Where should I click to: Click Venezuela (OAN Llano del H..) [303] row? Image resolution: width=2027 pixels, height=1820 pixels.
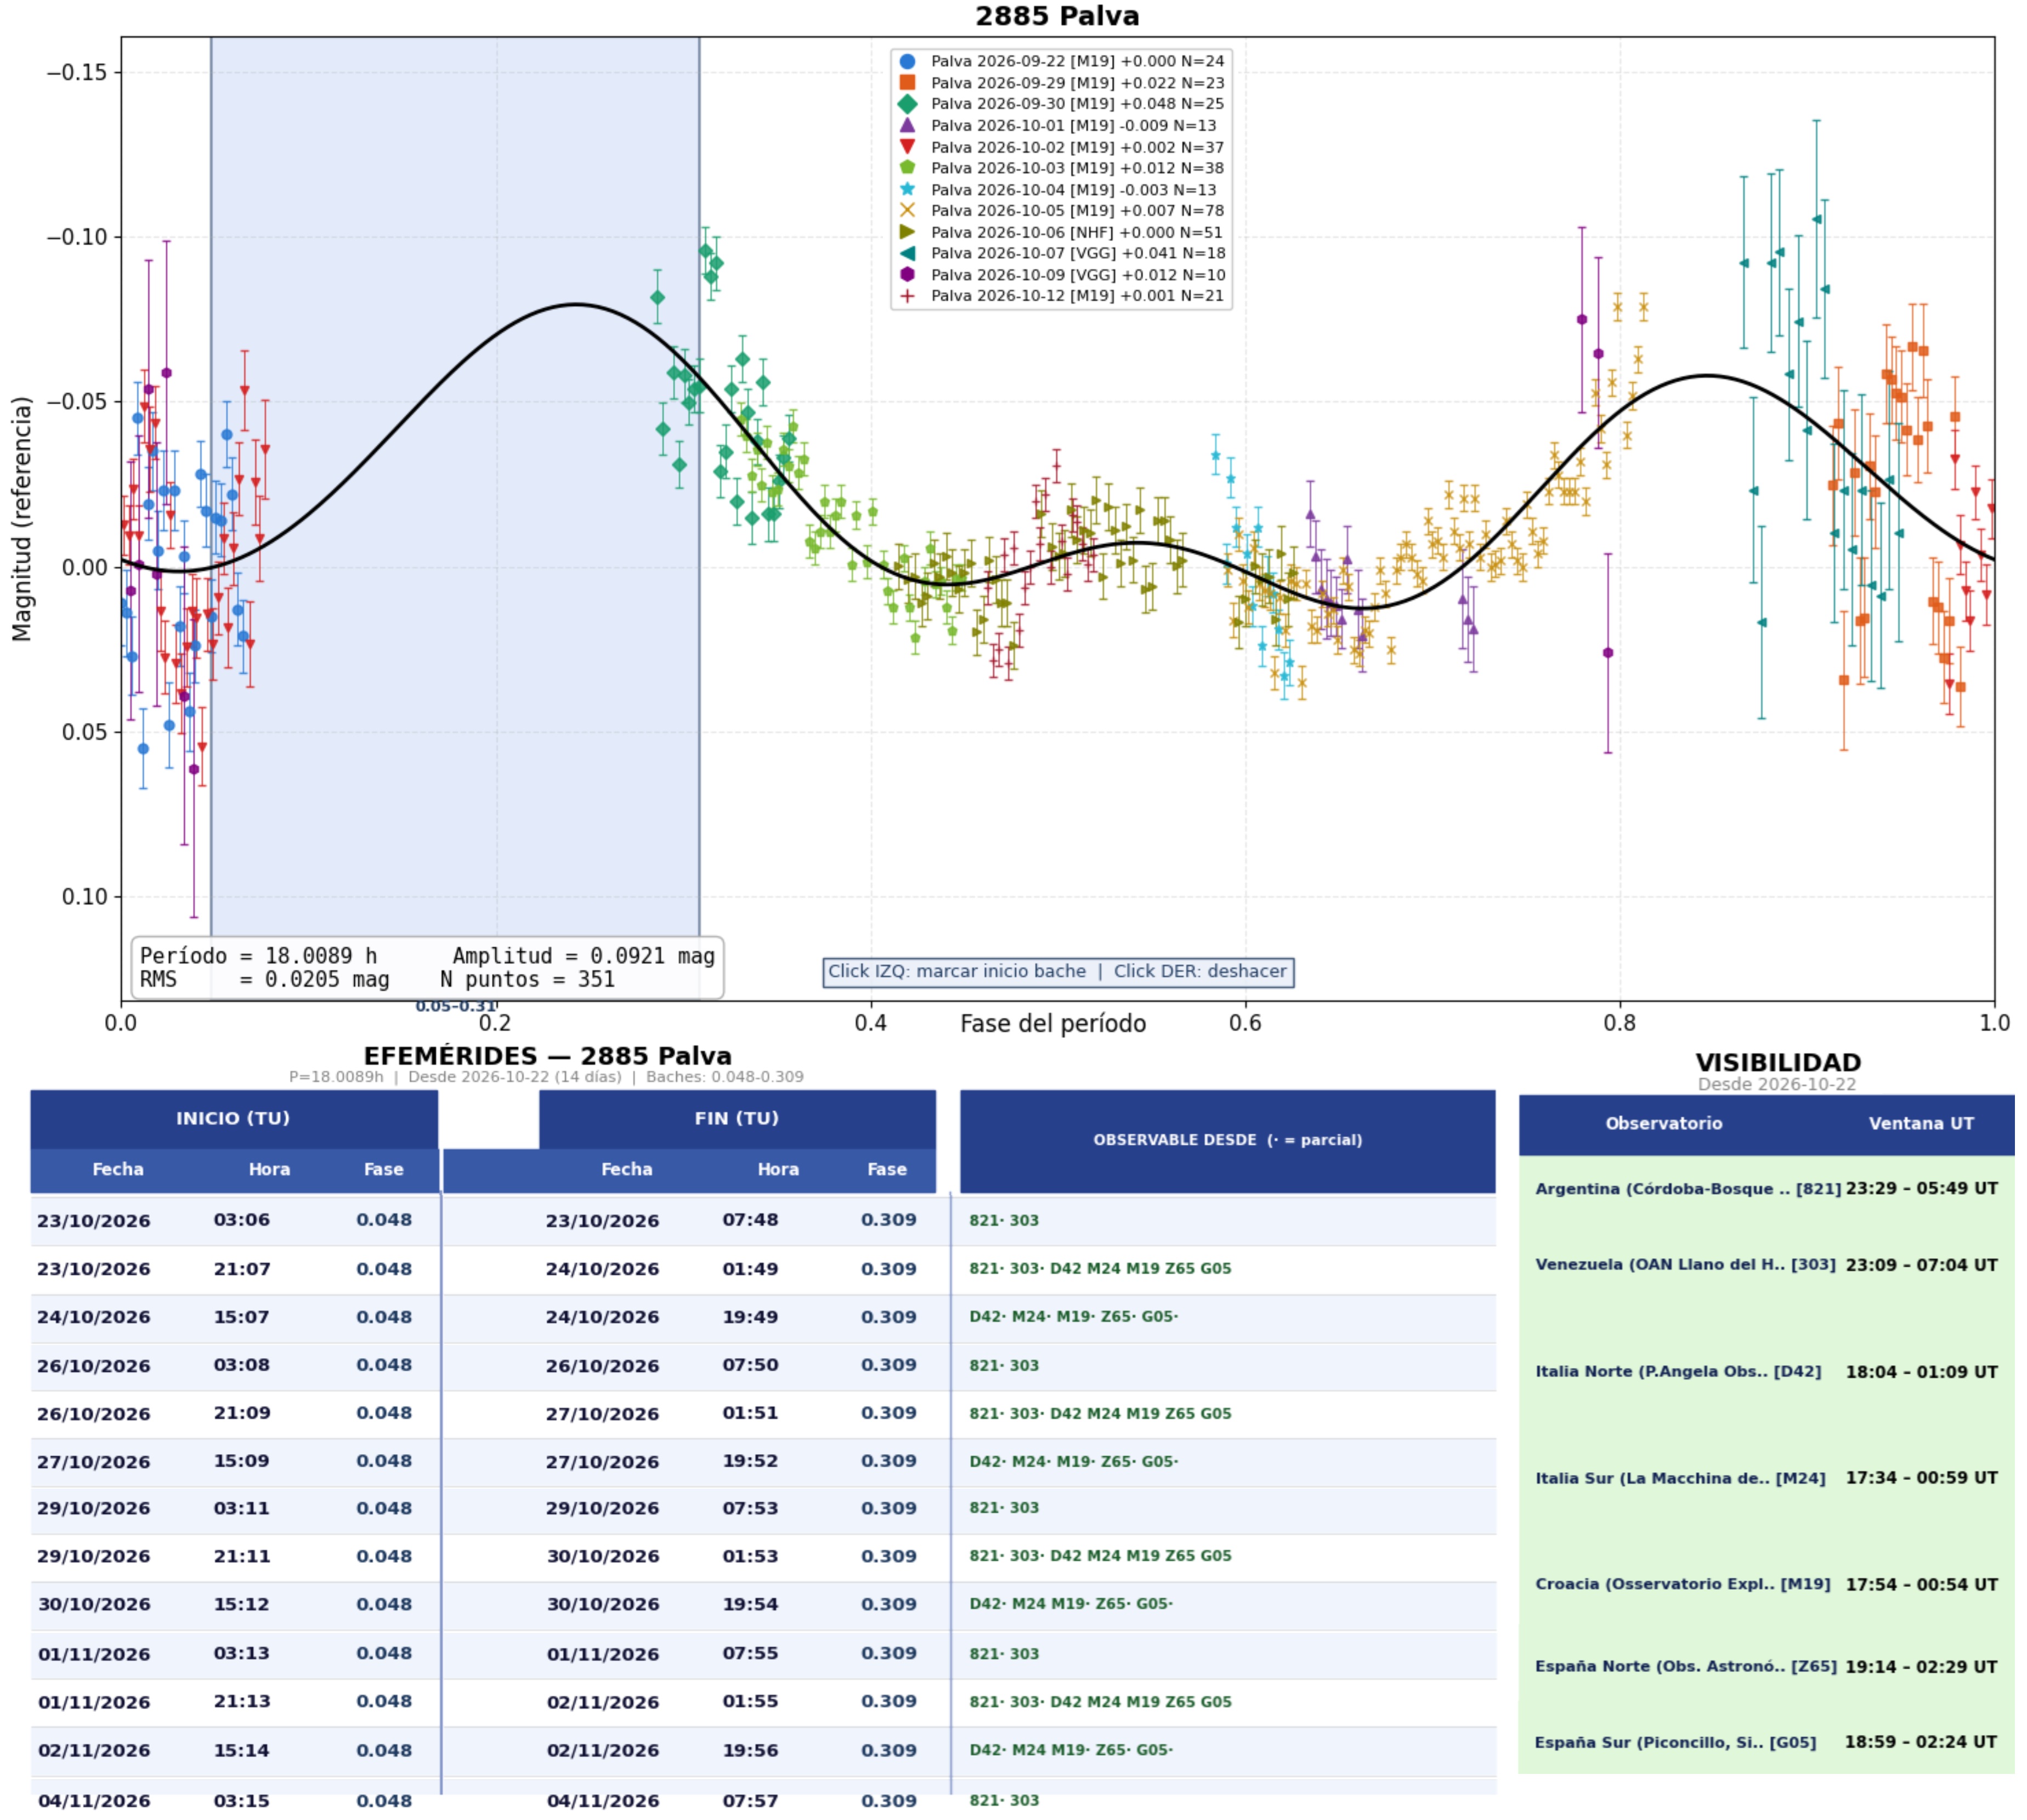pyautogui.click(x=1766, y=1265)
